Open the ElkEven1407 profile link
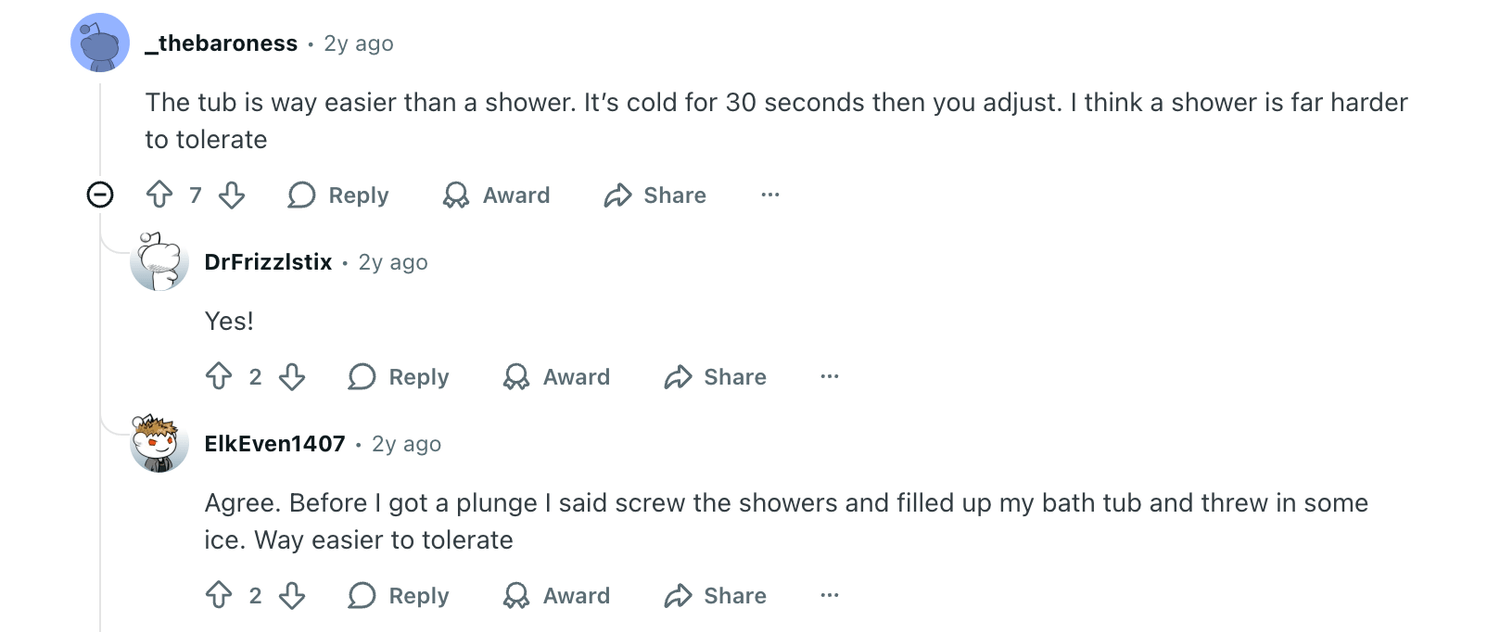This screenshot has height=632, width=1500. (275, 444)
